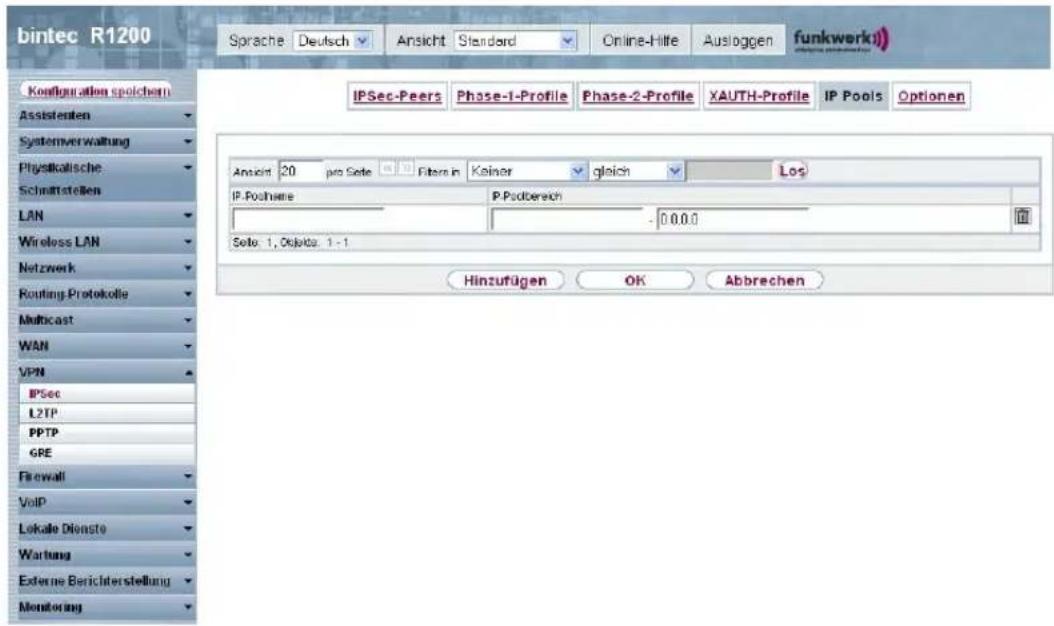The image size is (1054, 626).
Task: Expand the Netzwerk menu
Action: 106,268
